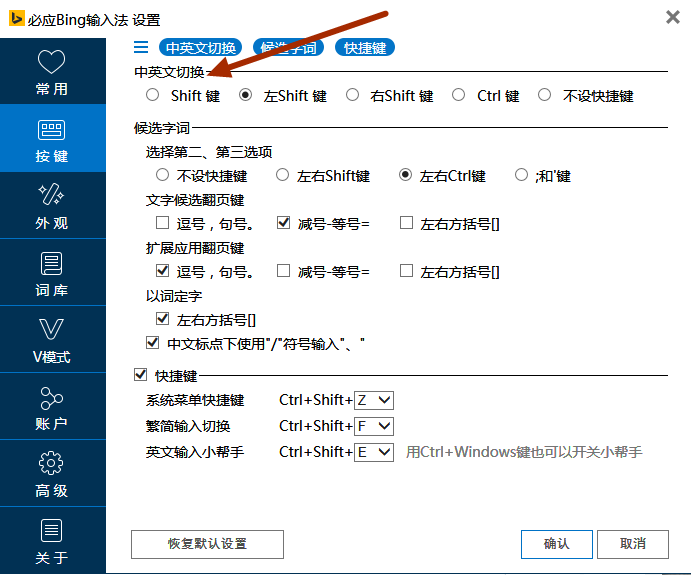Click the 候选字词 section heading
The height and width of the screenshot is (575, 691).
click(162, 128)
